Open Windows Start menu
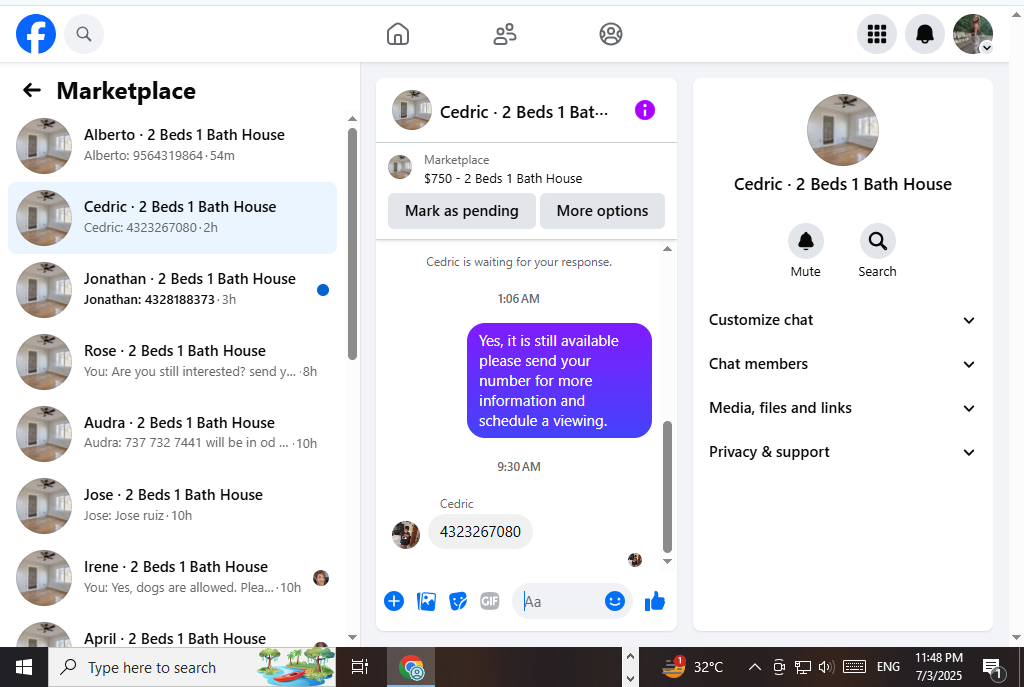This screenshot has height=687, width=1024. tap(24, 667)
